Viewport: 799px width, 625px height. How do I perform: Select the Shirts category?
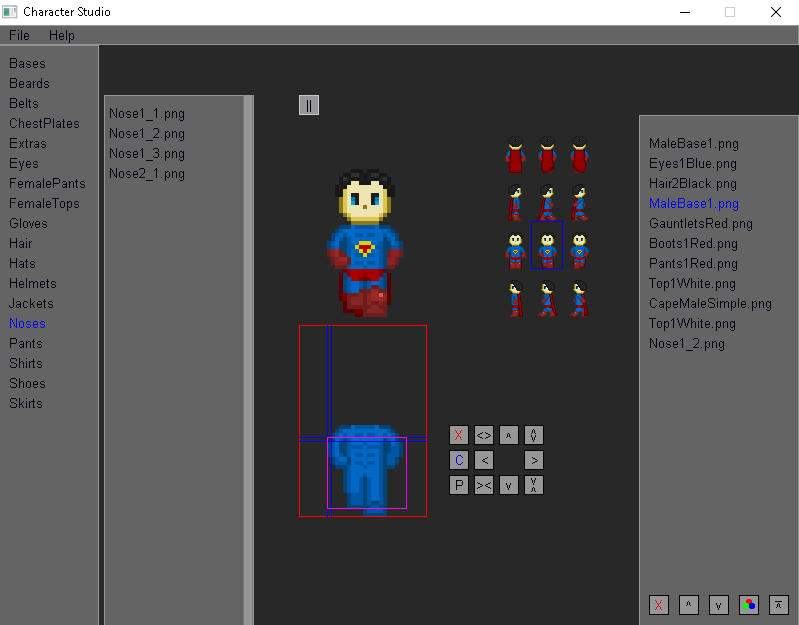25,363
